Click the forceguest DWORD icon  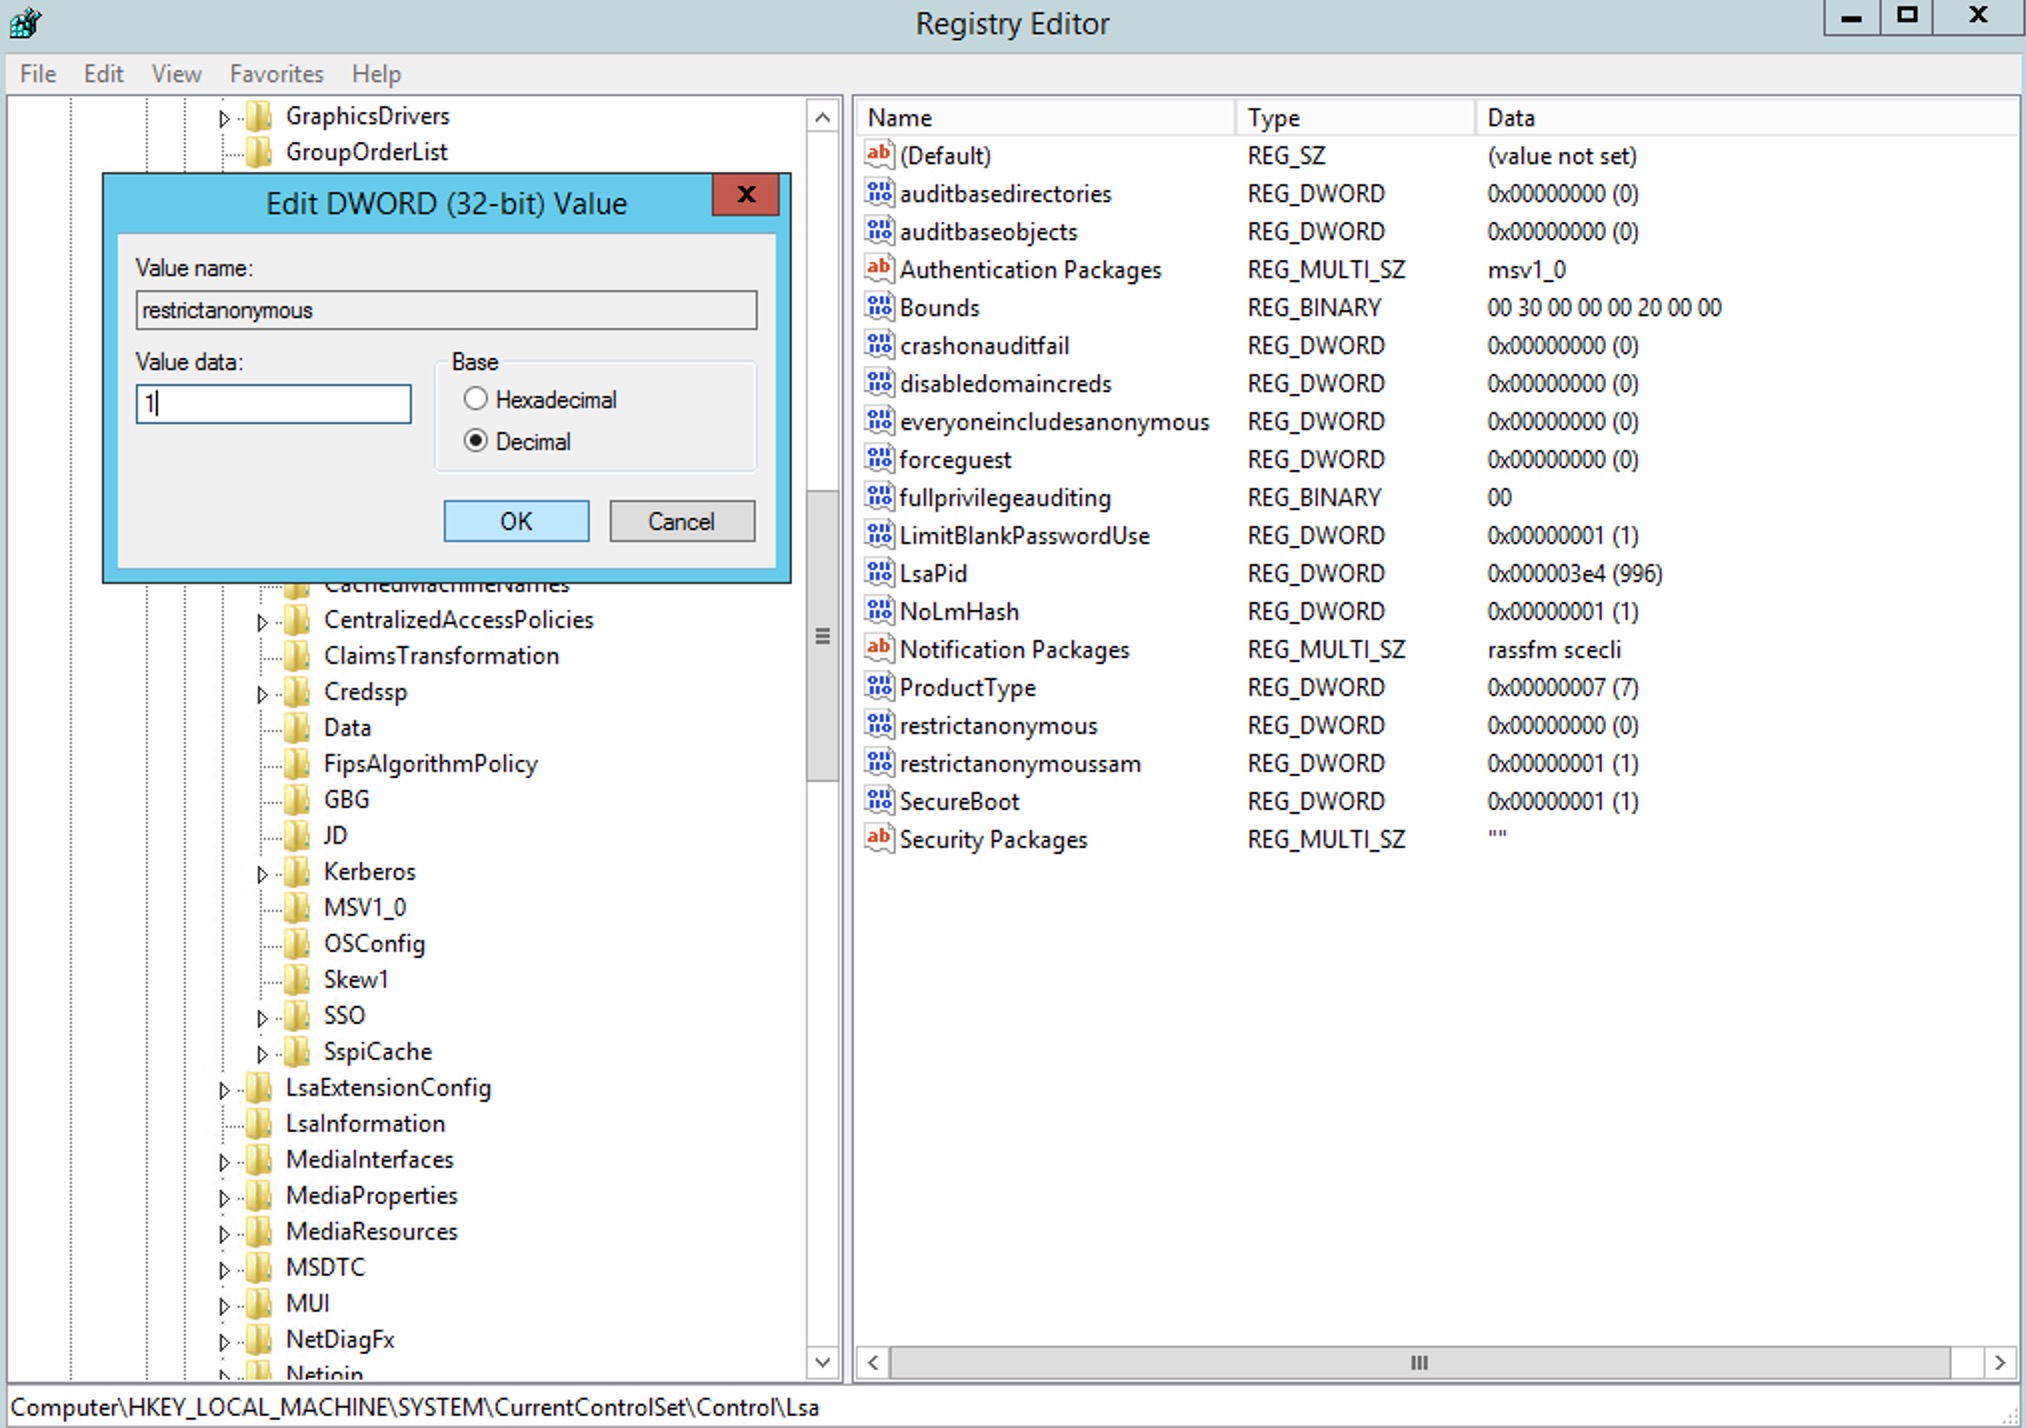coord(879,459)
